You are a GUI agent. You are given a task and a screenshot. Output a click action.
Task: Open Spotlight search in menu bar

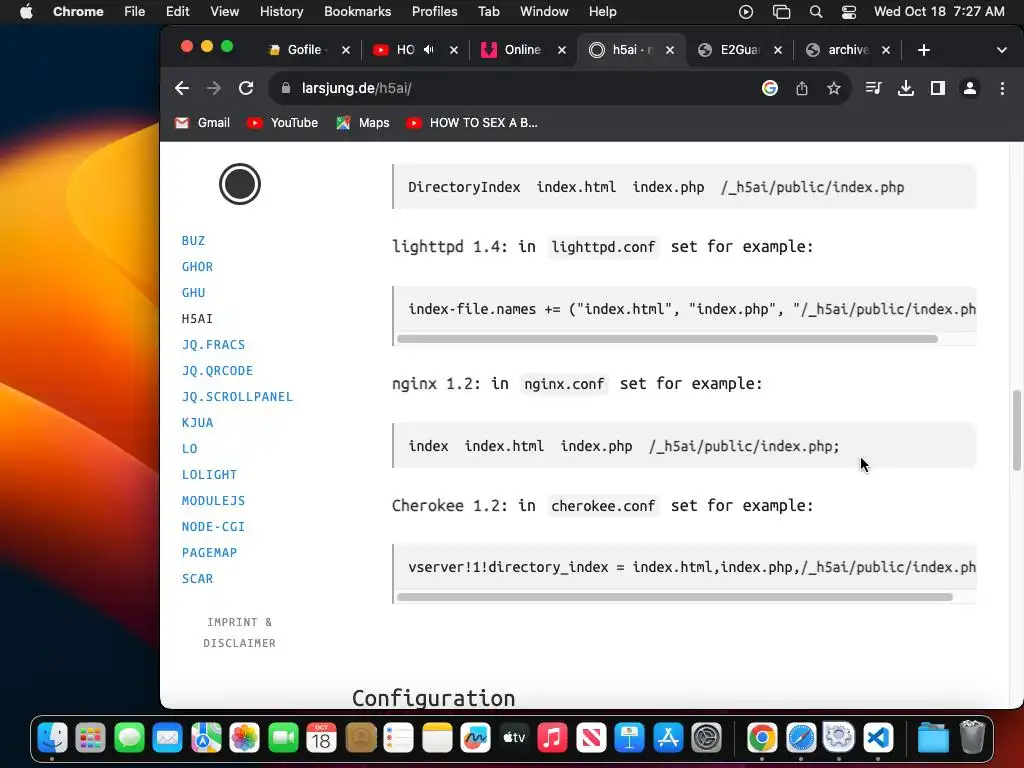816,12
